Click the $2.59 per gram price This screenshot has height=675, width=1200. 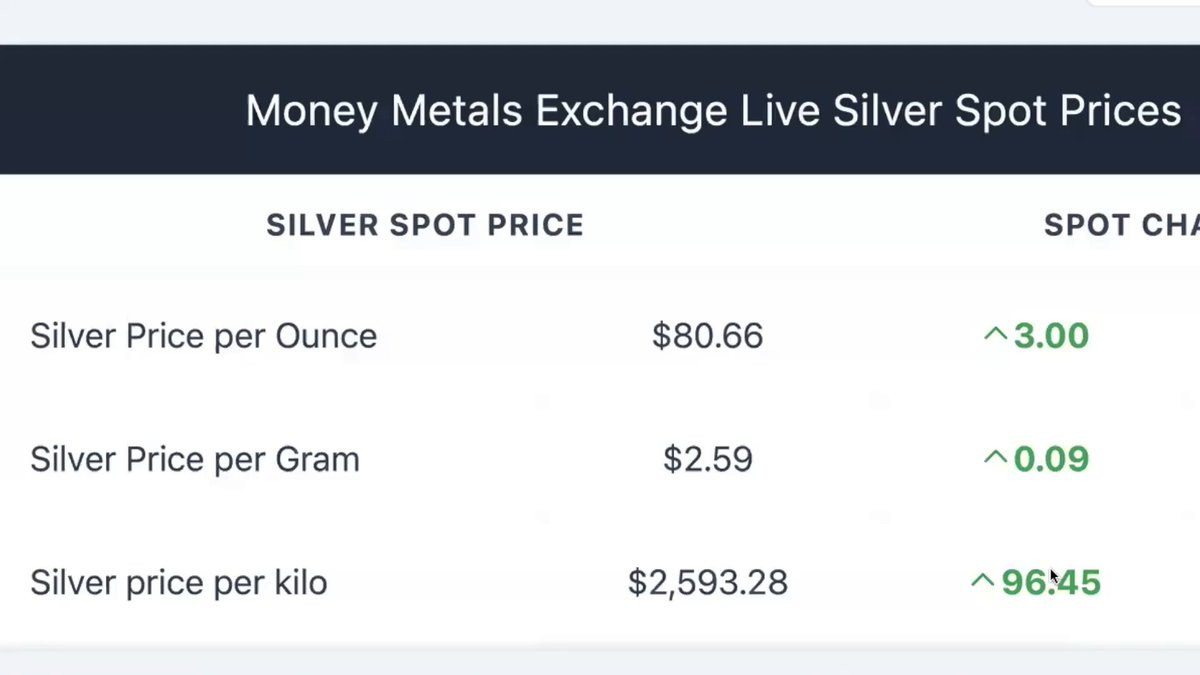[x=707, y=460]
